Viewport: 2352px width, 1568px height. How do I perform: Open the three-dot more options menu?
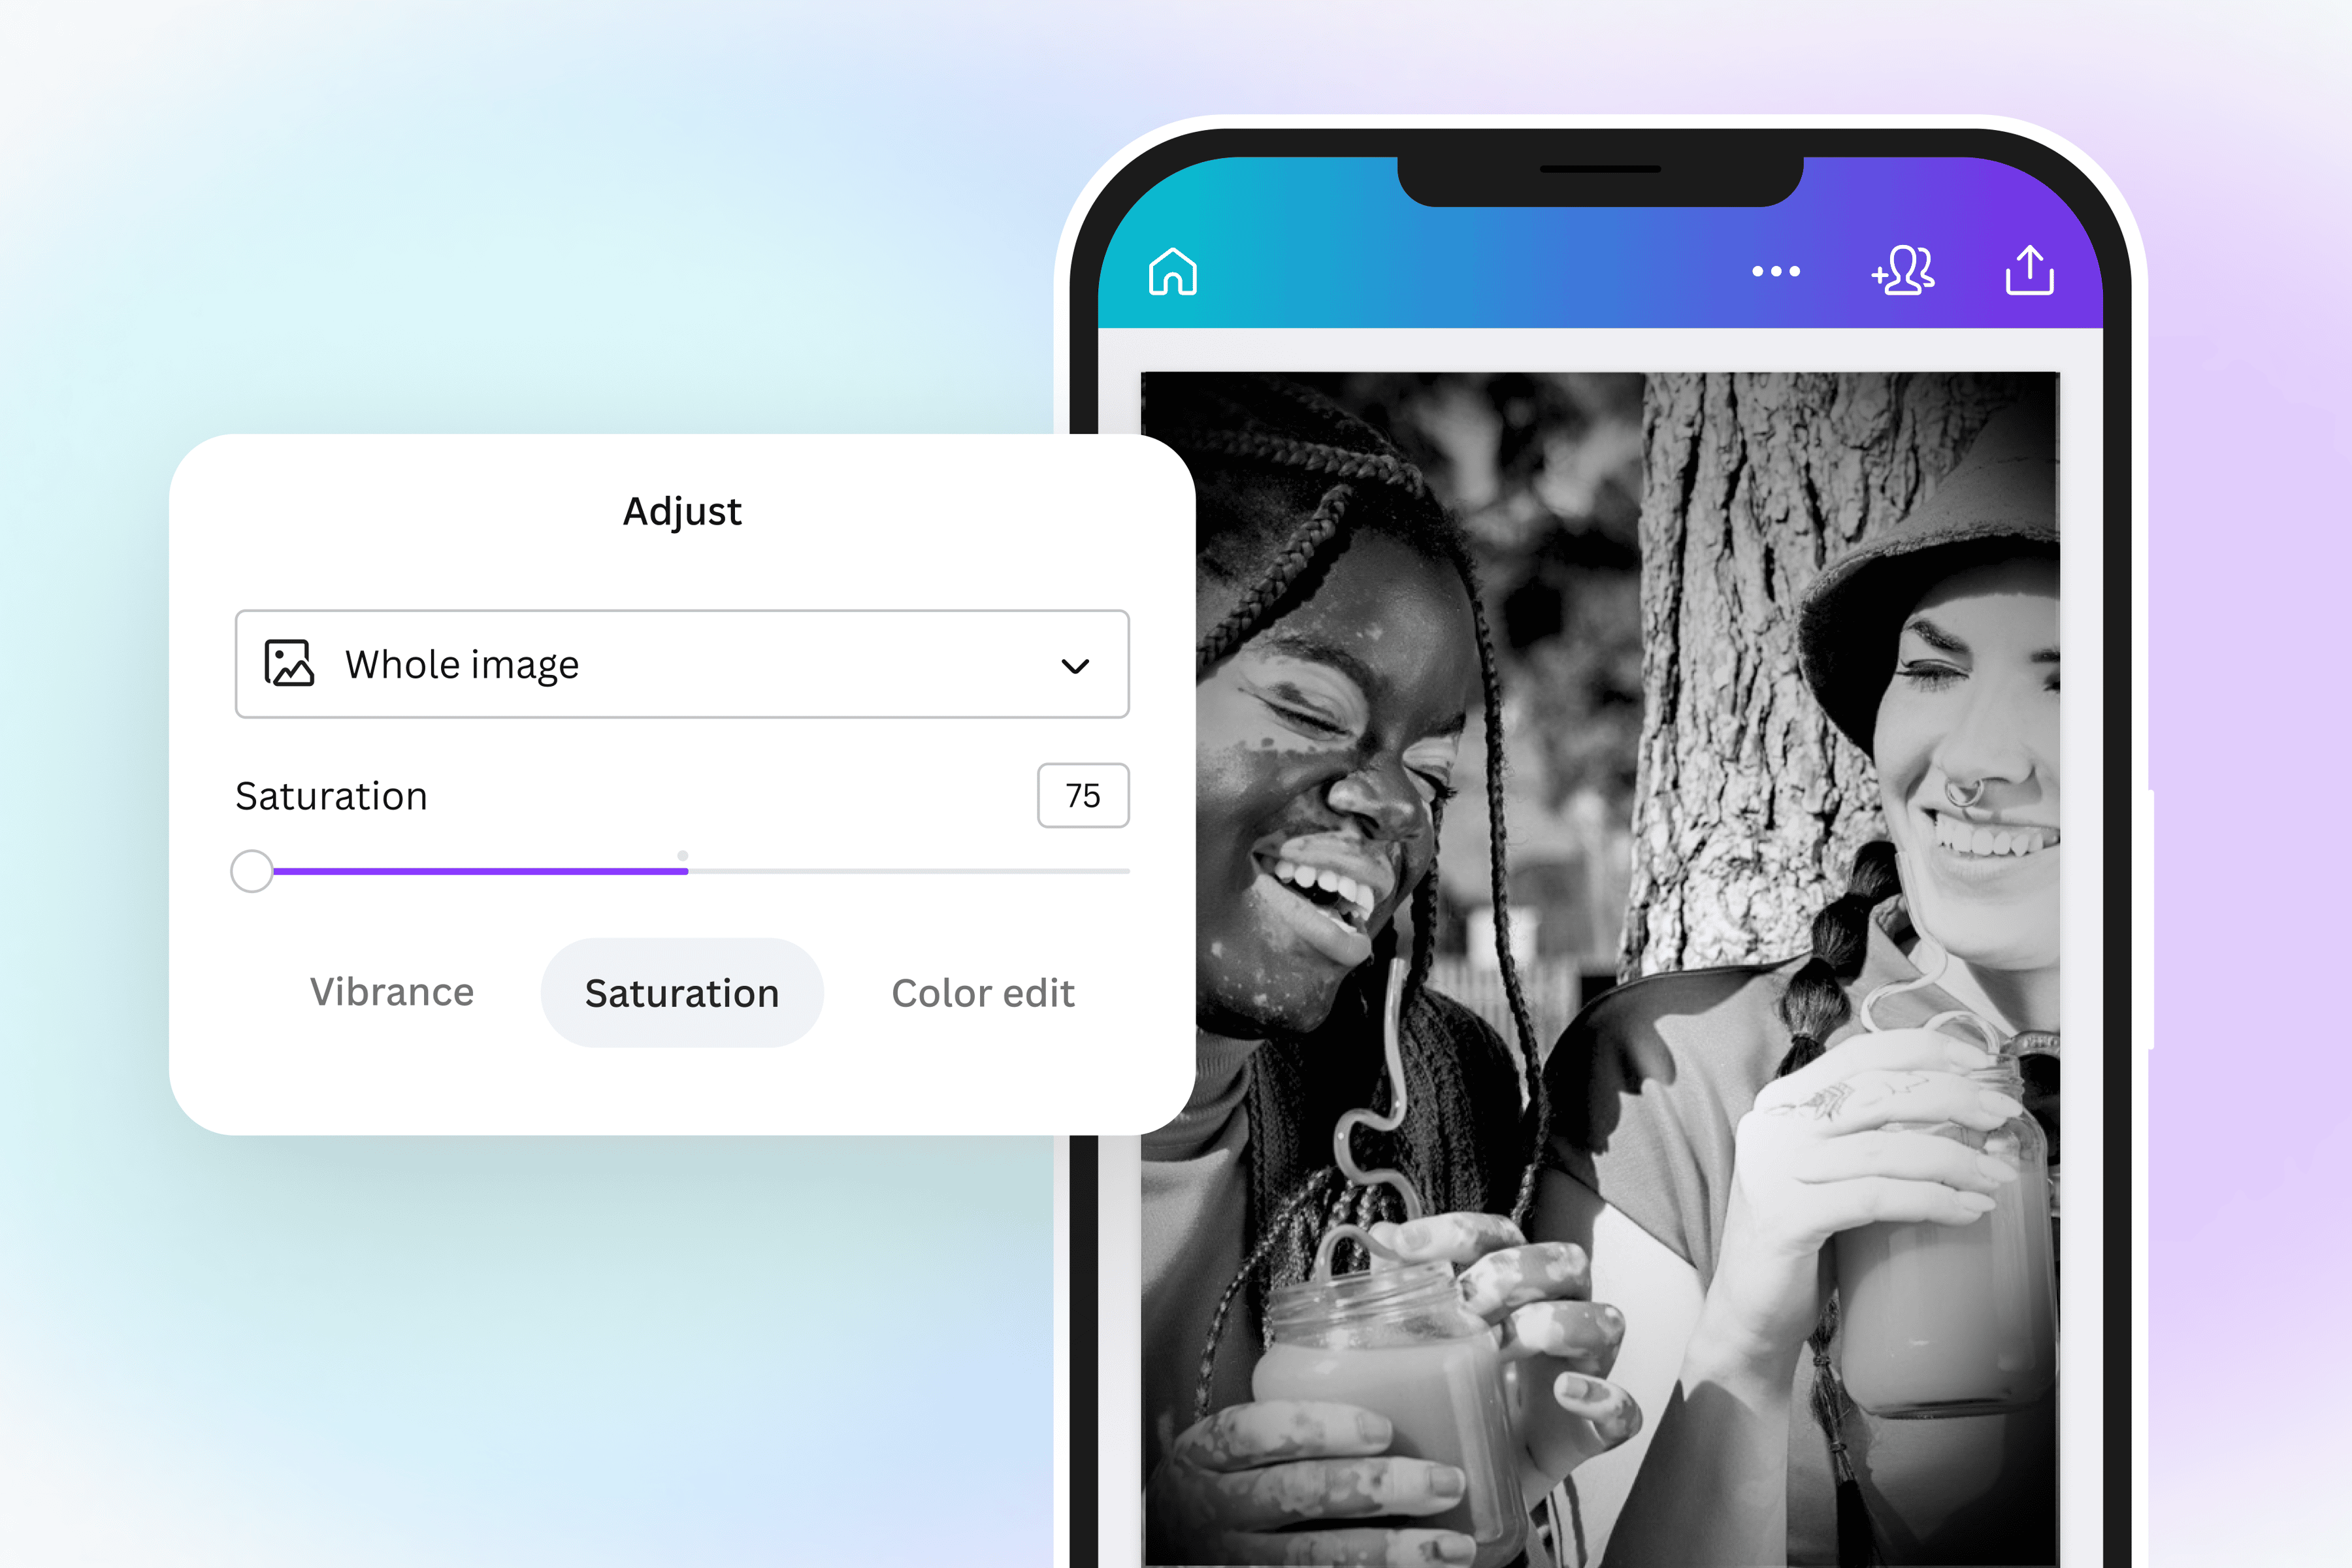coord(1776,271)
